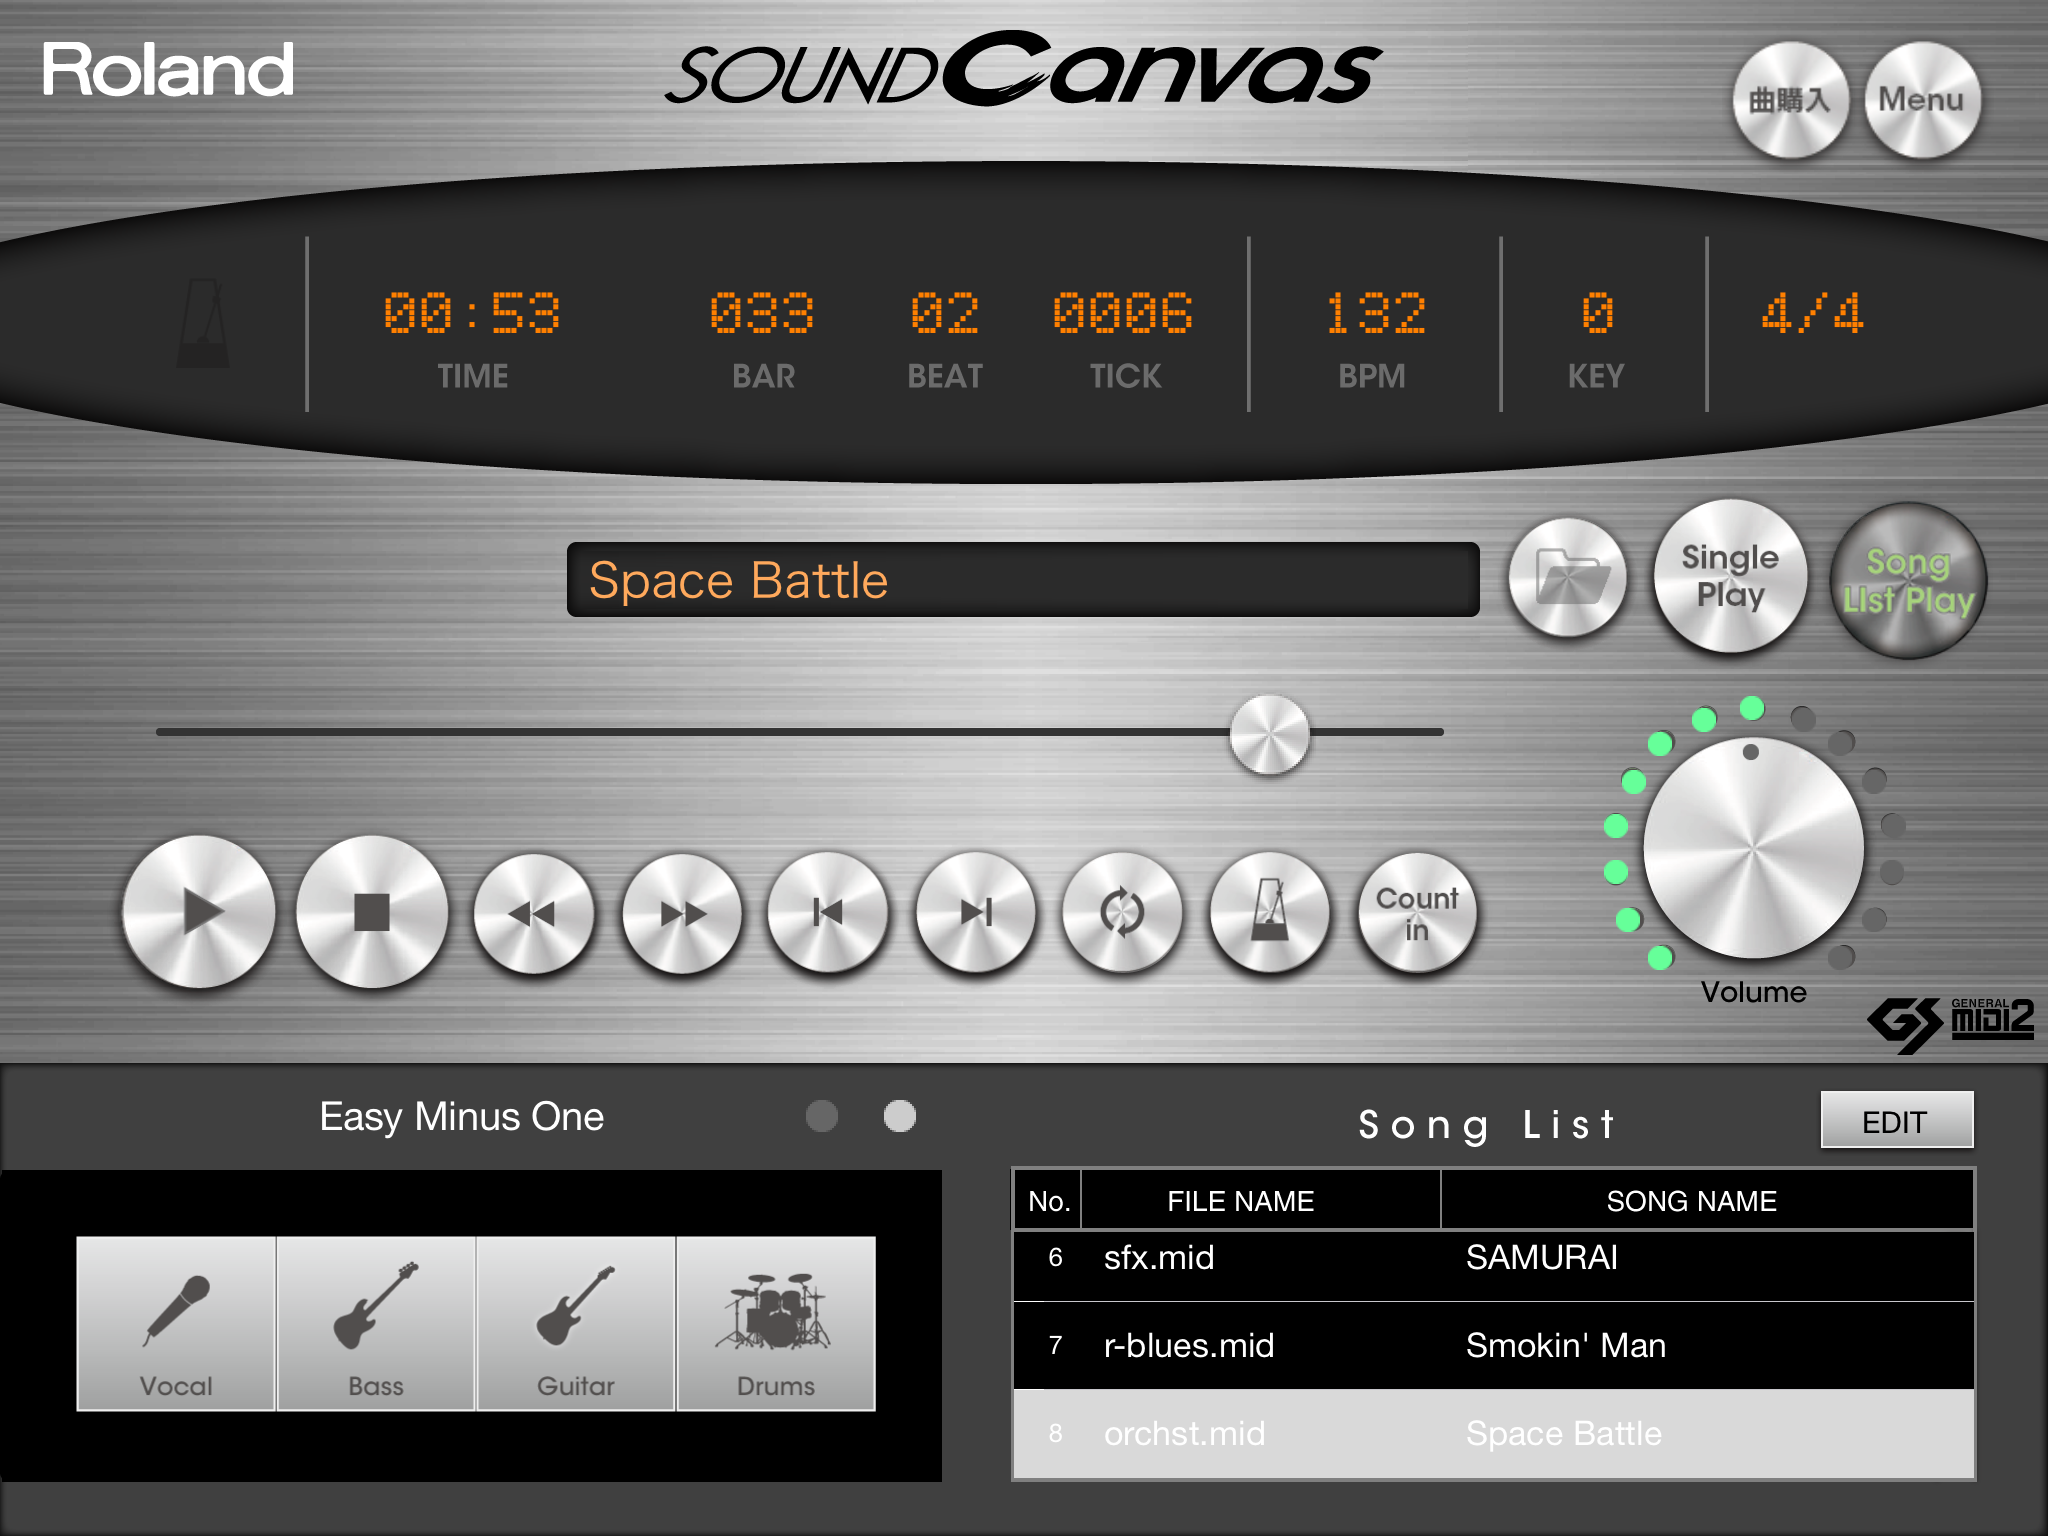2048x1536 pixels.
Task: Click the Smokin' Man song name
Action: (x=1566, y=1346)
